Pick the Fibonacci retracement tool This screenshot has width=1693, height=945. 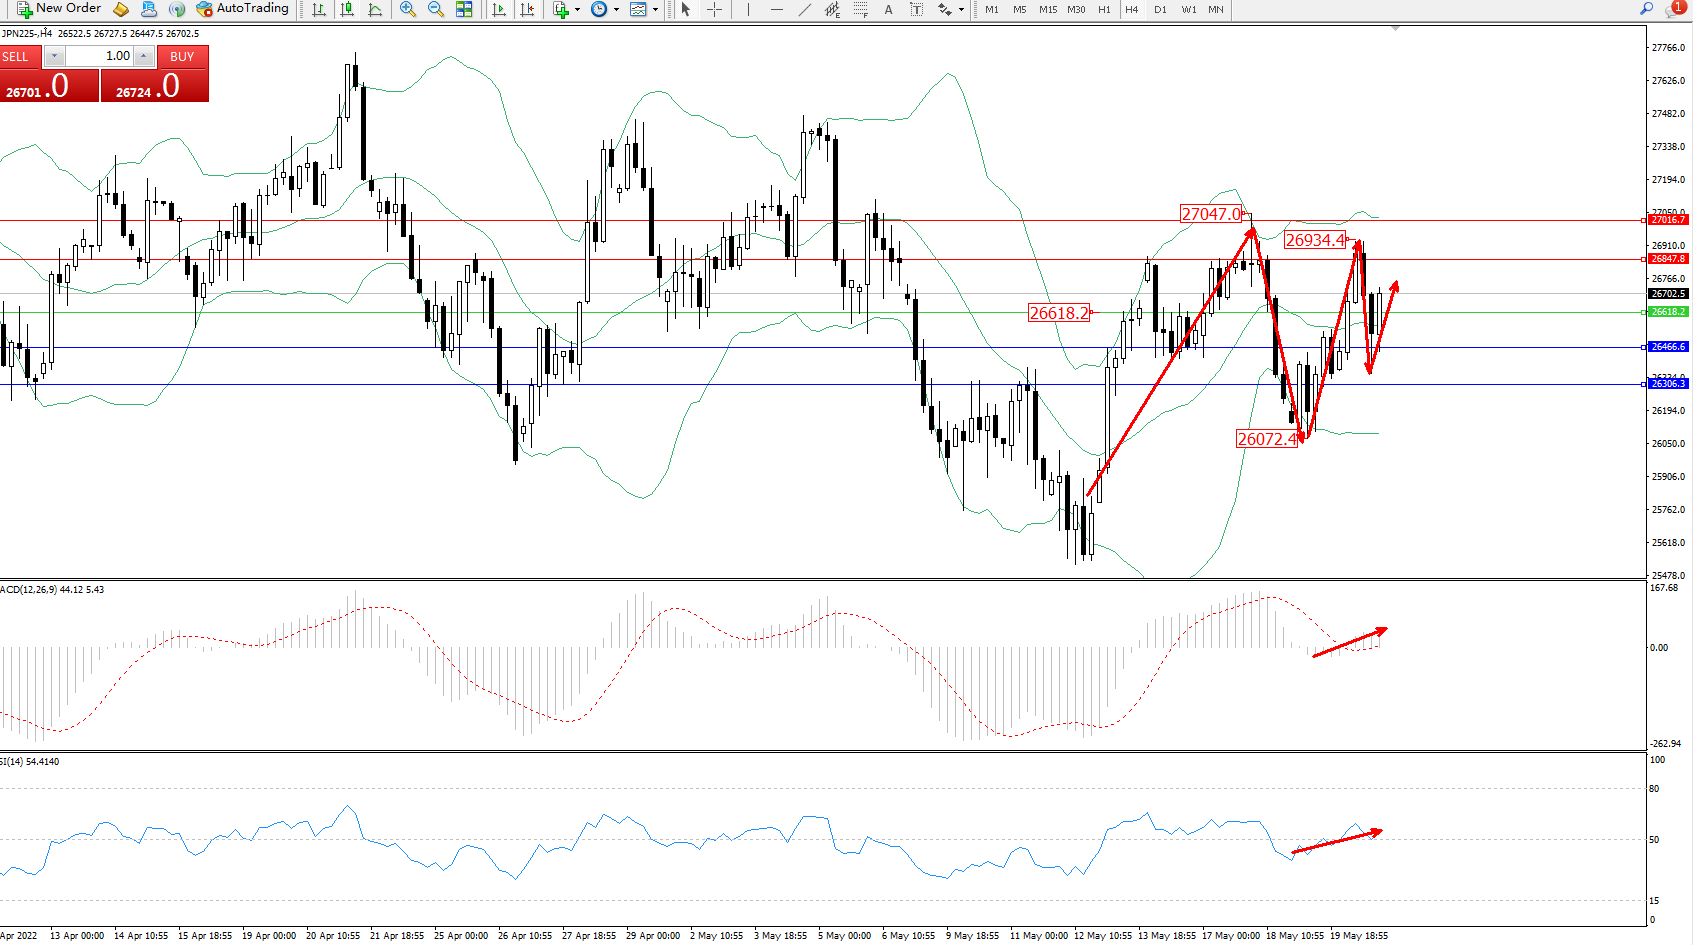click(x=860, y=9)
